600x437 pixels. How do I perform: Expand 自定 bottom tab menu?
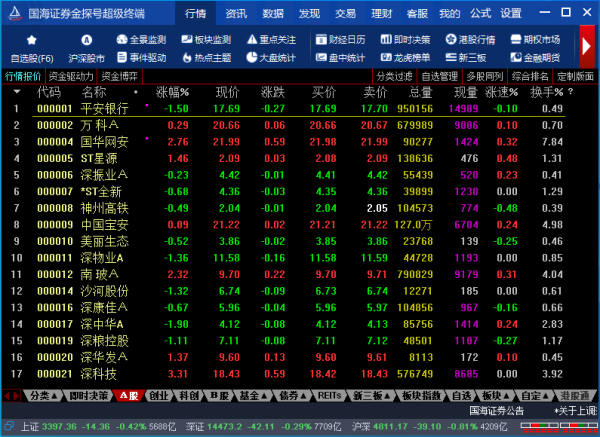[535, 396]
